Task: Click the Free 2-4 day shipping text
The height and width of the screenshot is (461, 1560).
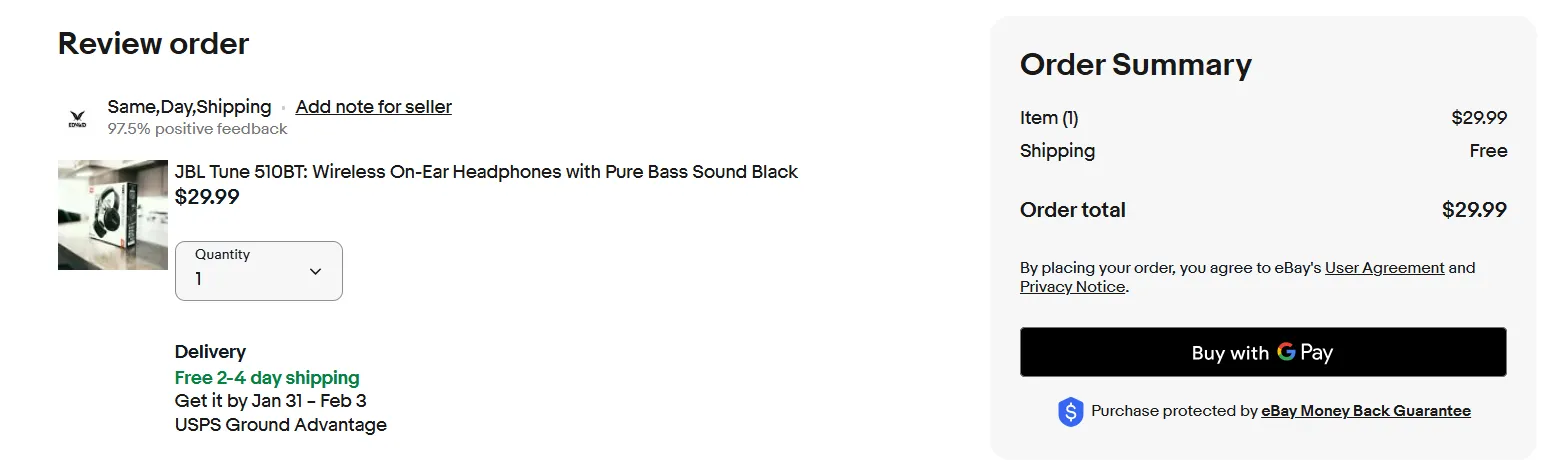Action: click(x=267, y=378)
